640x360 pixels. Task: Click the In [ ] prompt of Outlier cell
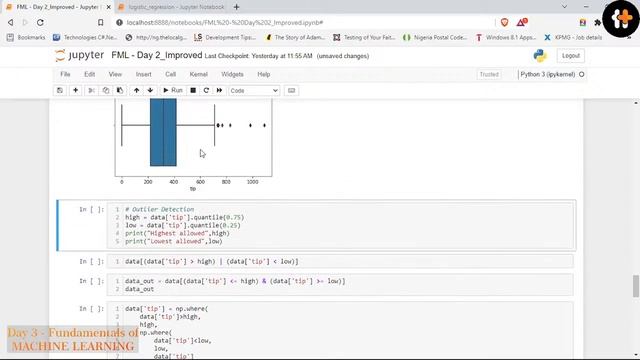pyautogui.click(x=91, y=209)
